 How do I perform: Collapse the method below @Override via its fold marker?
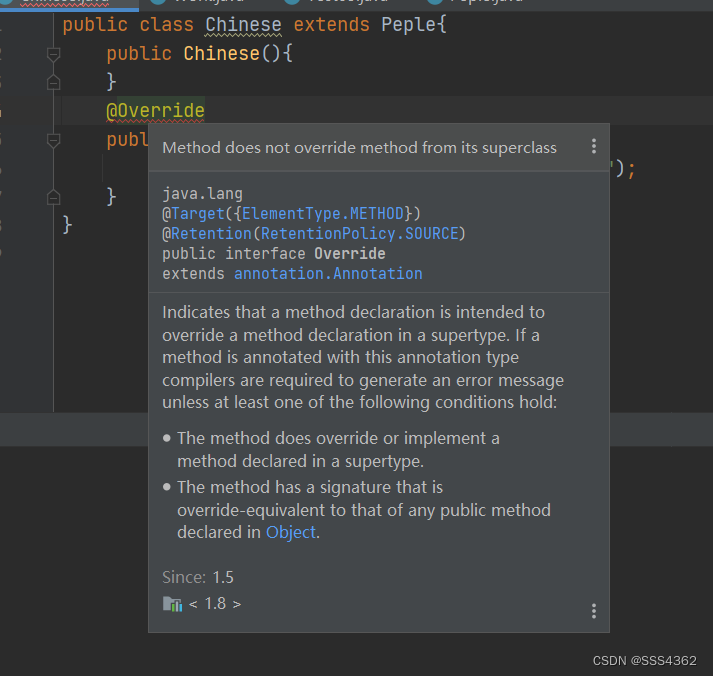[x=54, y=140]
